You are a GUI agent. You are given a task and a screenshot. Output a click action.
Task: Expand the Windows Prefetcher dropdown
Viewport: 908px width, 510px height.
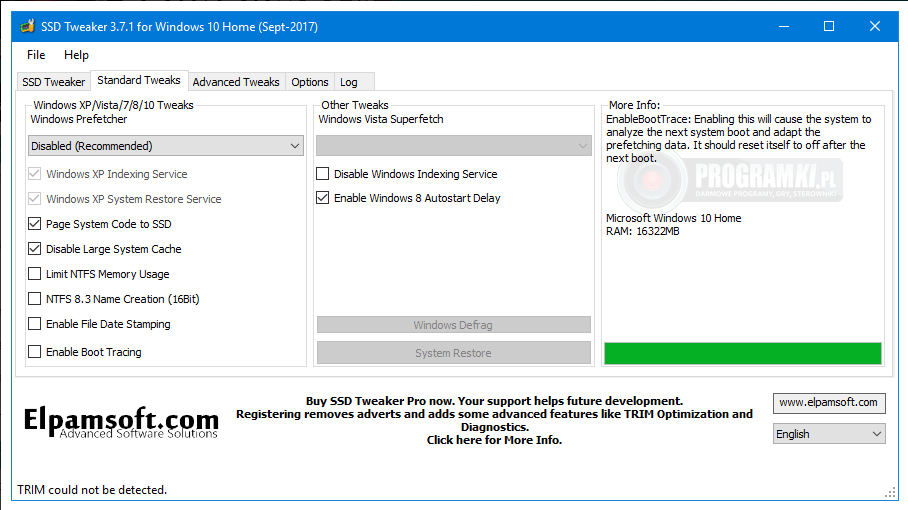[x=166, y=146]
